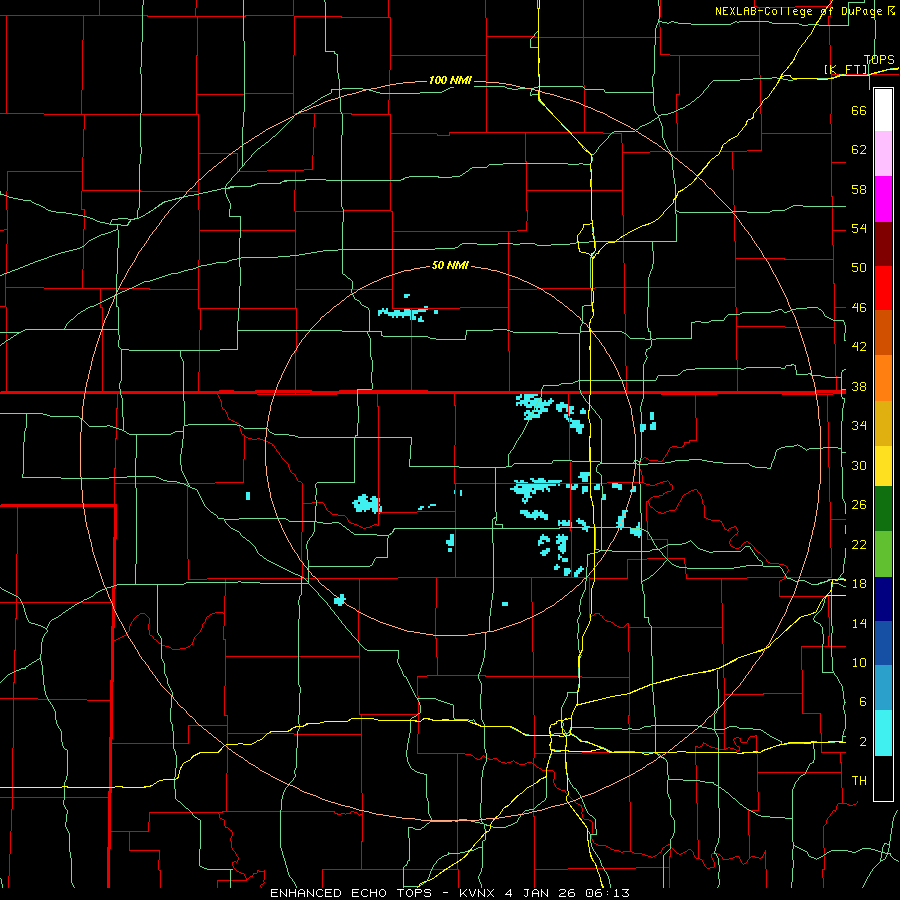
Task: Click the navy blue legend swatch
Action: pos(883,599)
